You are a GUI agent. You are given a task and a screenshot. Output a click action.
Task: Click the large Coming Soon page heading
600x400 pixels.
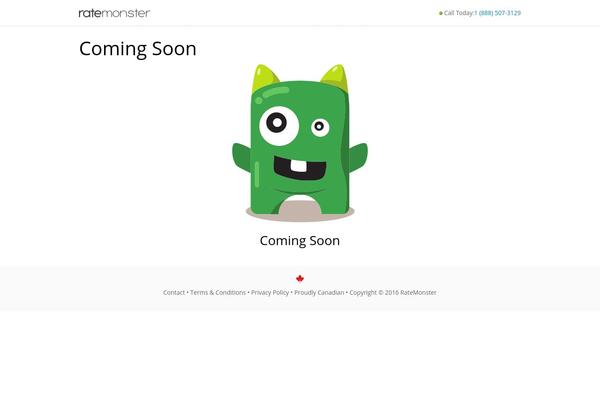pos(138,49)
